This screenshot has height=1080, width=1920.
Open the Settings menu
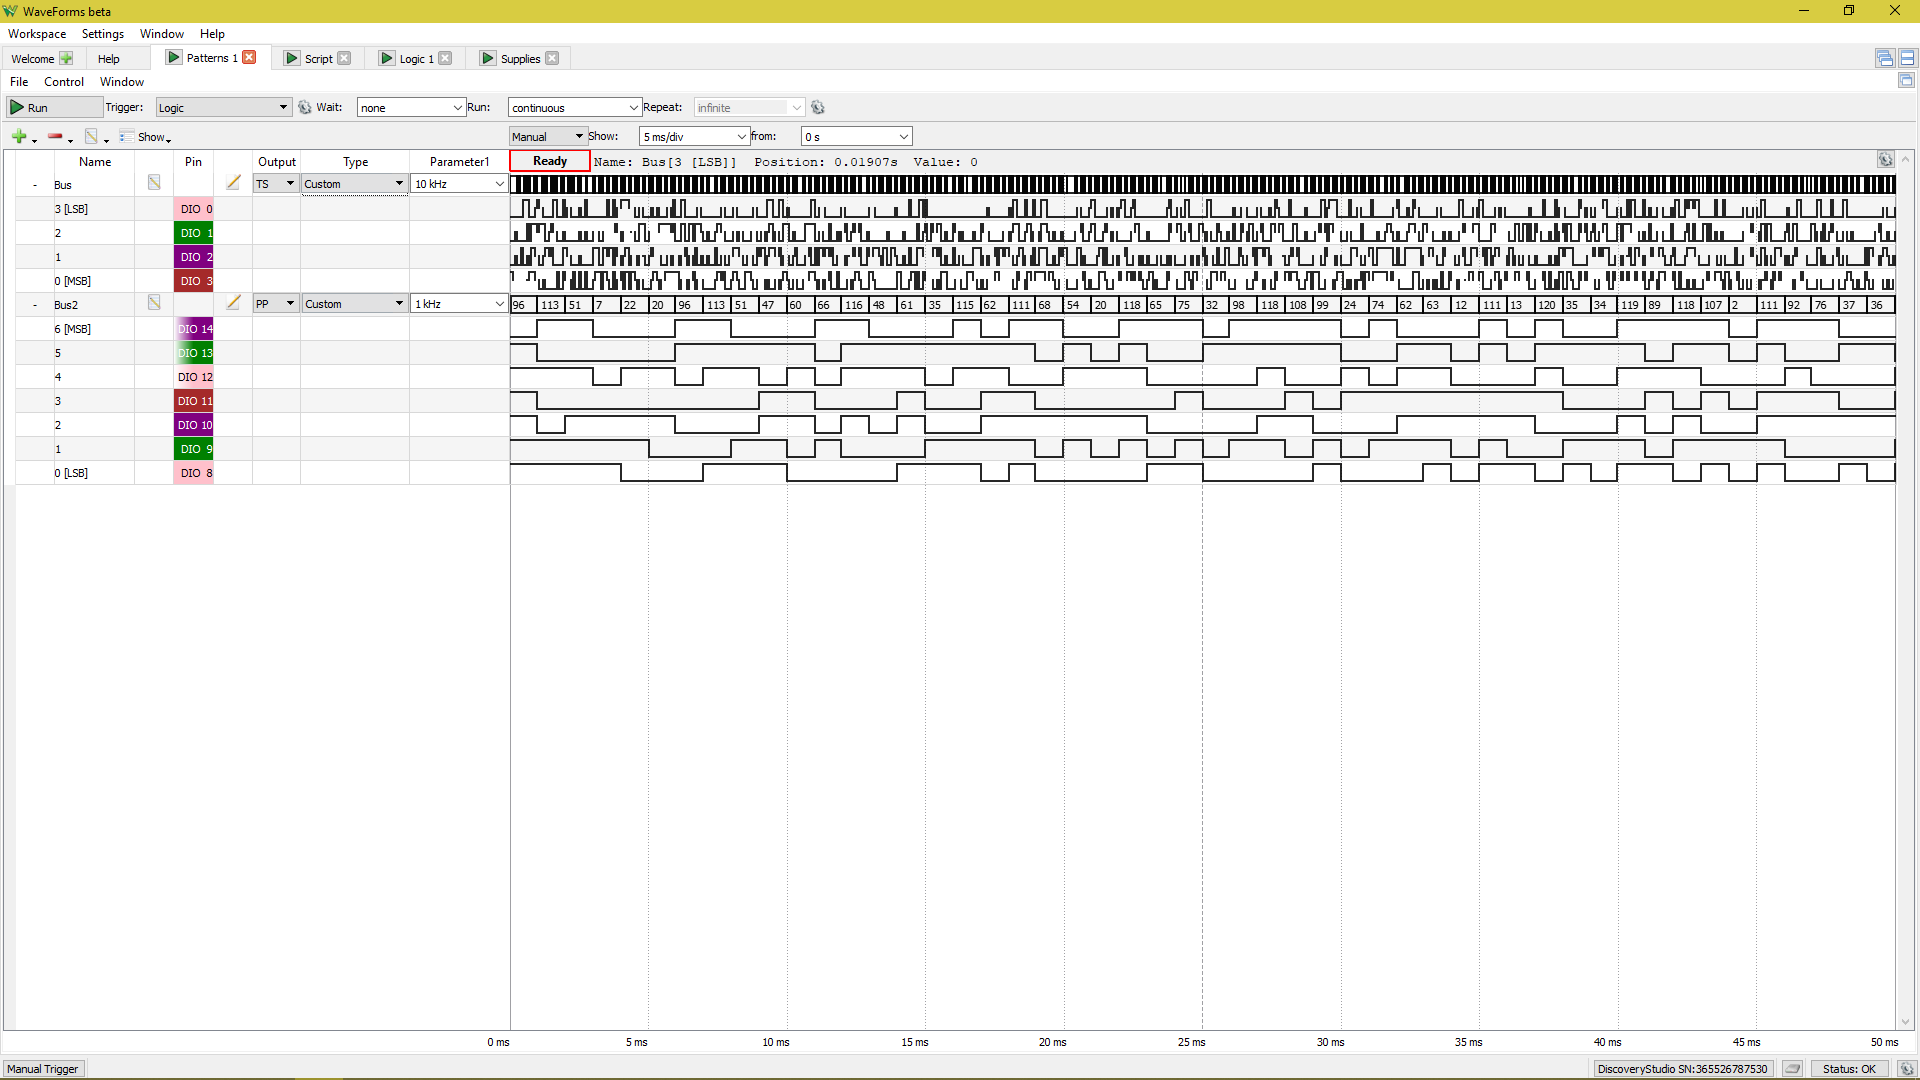click(x=103, y=34)
